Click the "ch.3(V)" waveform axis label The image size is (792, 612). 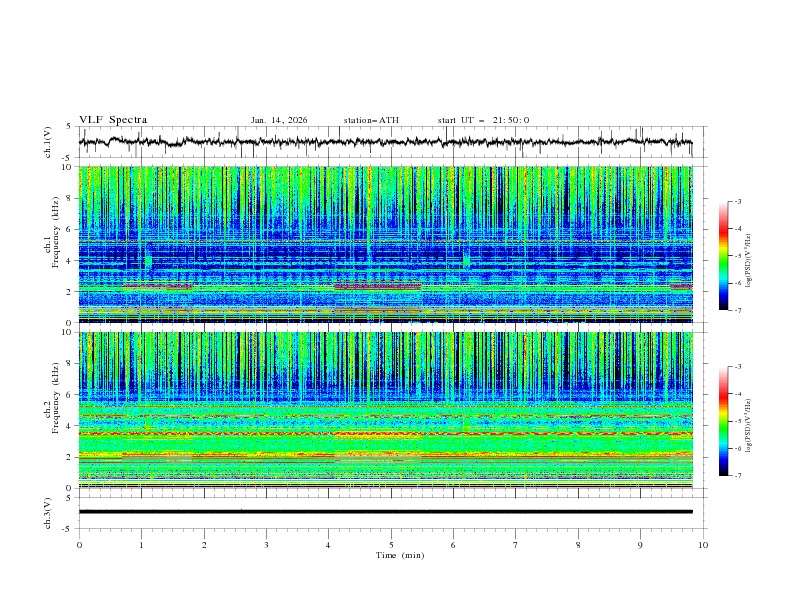pos(48,513)
